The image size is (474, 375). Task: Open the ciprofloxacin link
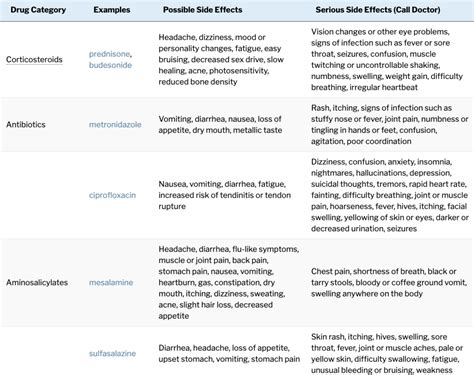click(x=112, y=195)
